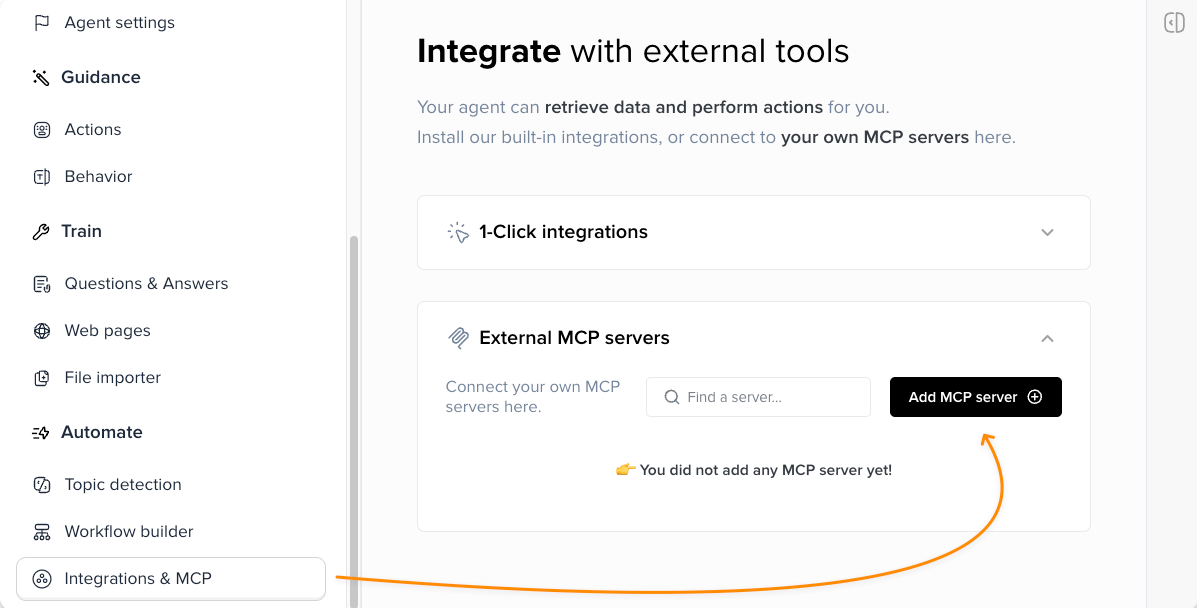Click the Workflow builder icon
1197x608 pixels.
click(x=42, y=532)
